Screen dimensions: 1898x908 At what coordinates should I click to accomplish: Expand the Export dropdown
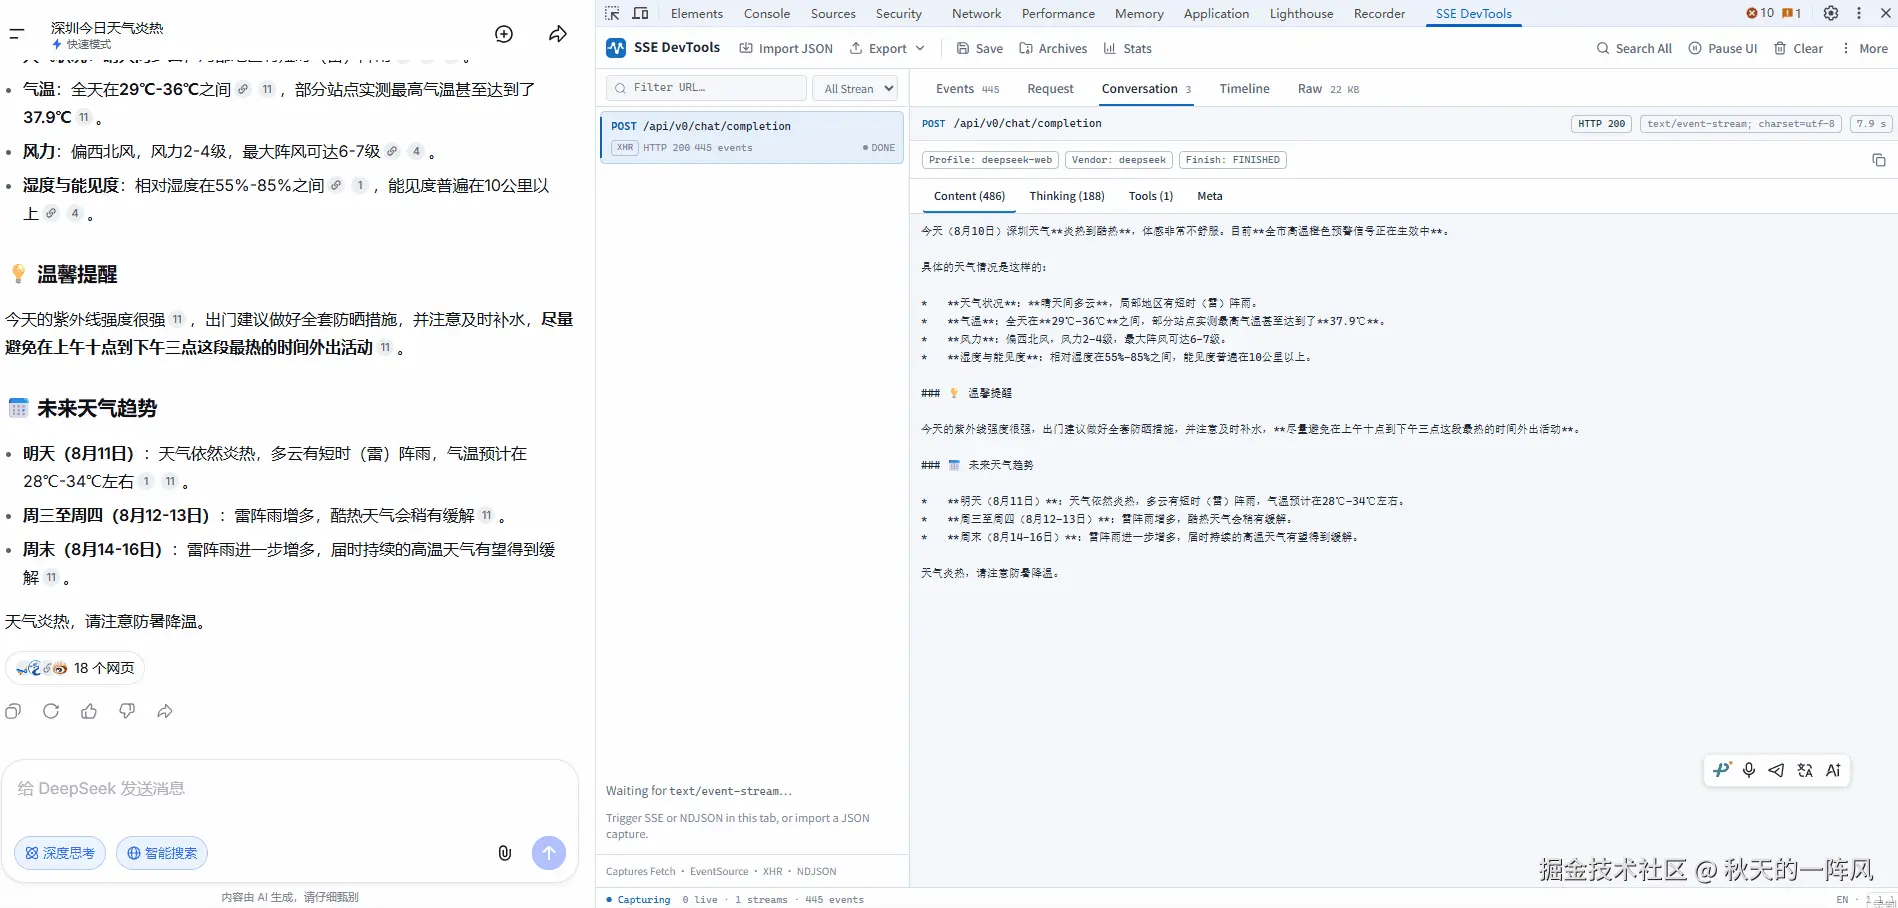(x=887, y=48)
